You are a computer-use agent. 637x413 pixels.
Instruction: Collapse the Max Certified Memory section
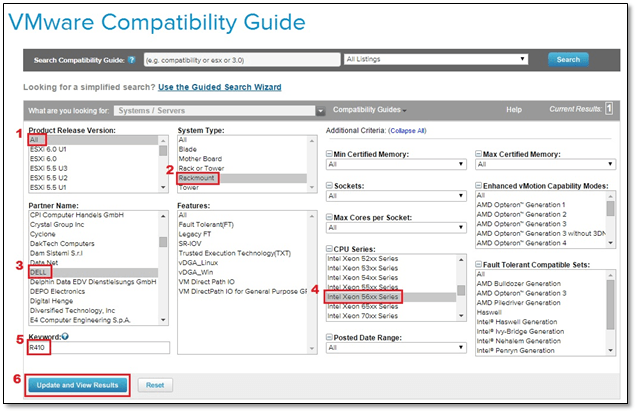pyautogui.click(x=479, y=154)
